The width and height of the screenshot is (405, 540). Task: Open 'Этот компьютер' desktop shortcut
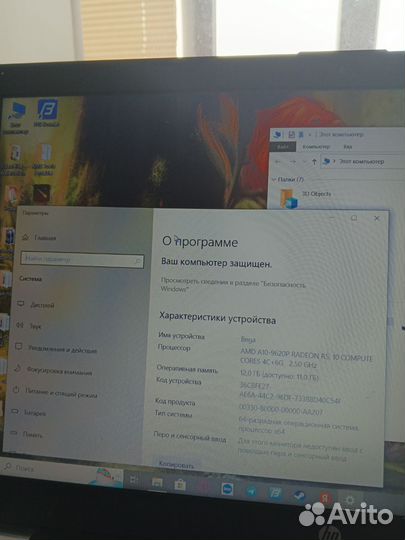16,117
